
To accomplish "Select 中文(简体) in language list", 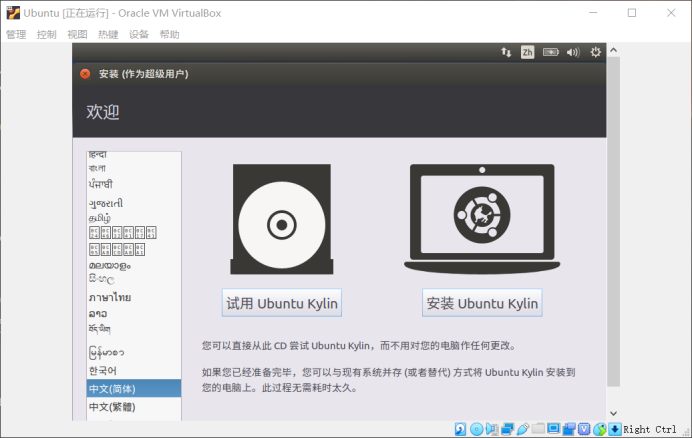I will (134, 389).
